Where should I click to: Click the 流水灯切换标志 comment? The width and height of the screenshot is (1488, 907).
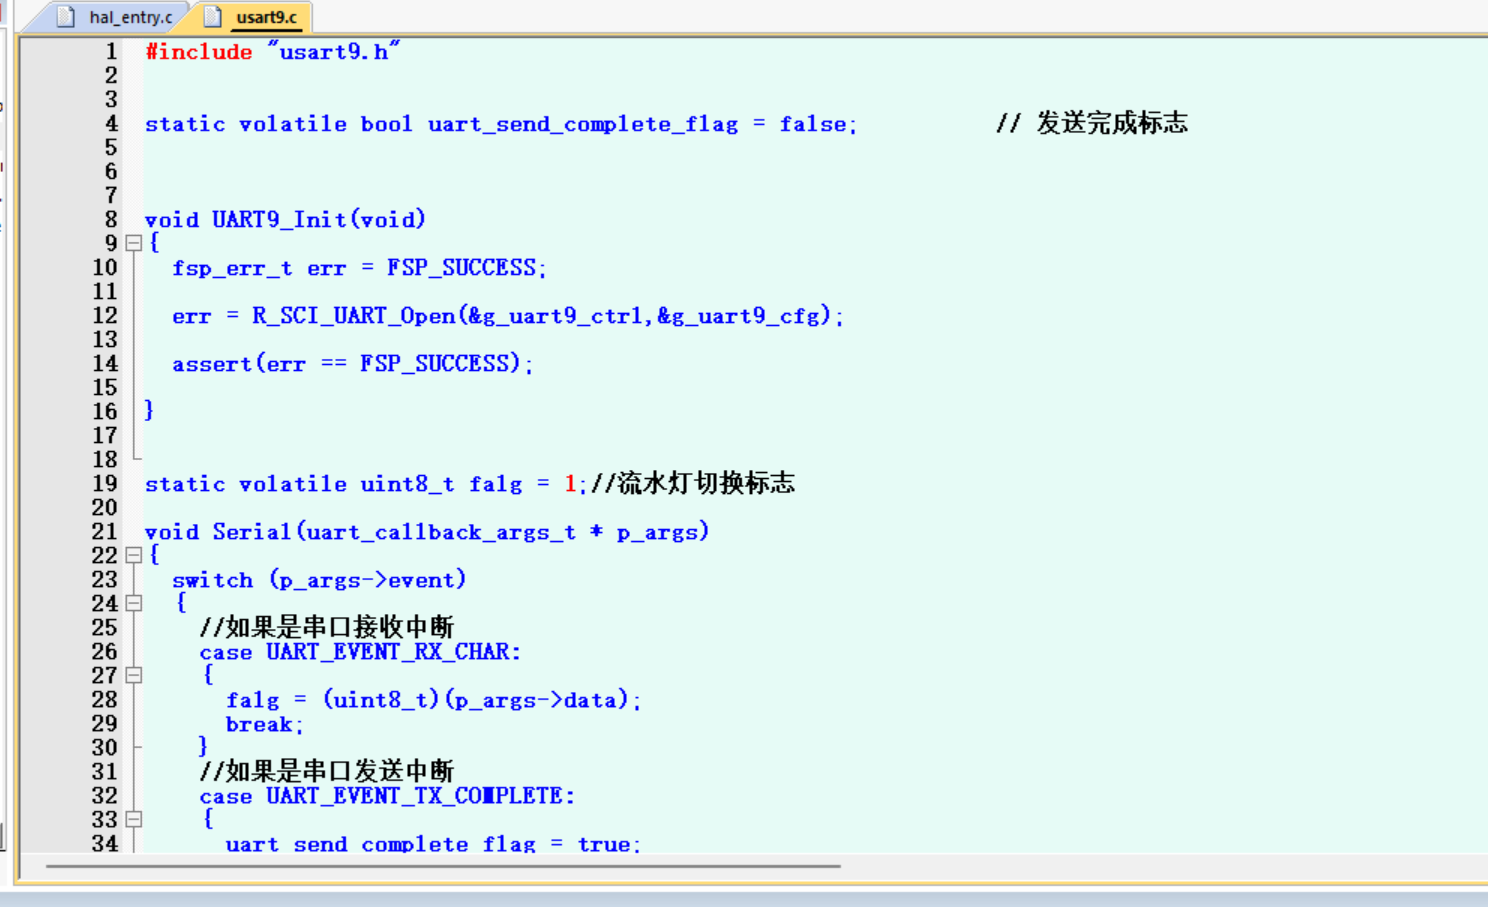[x=693, y=483]
